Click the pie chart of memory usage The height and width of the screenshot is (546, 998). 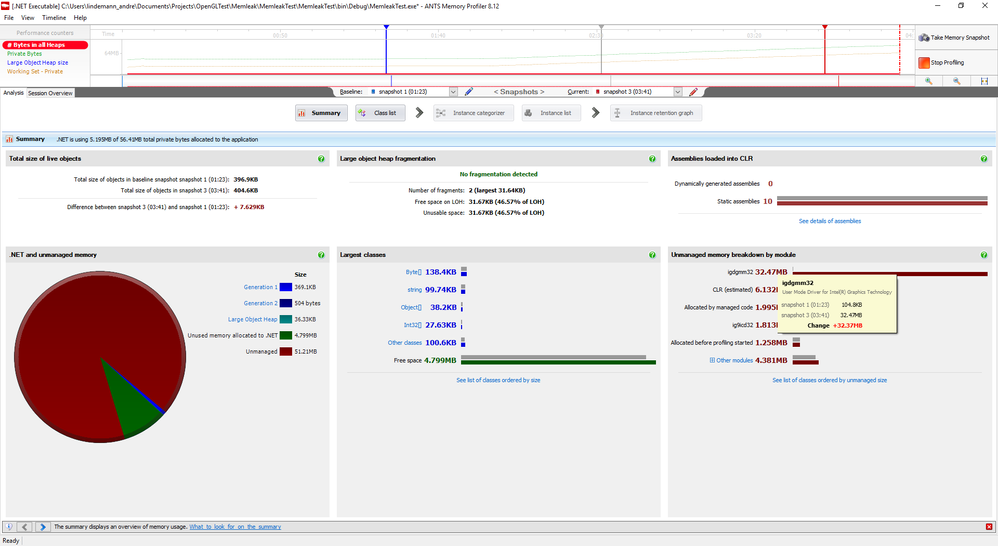coord(100,356)
